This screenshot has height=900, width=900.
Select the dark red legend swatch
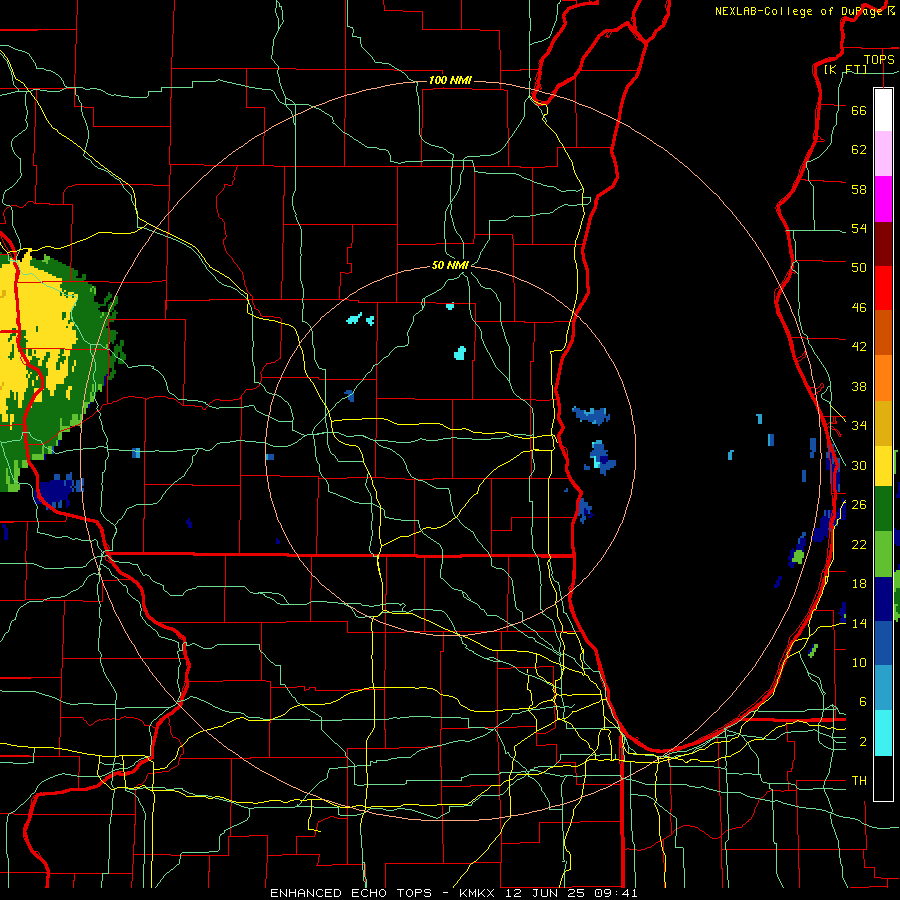click(883, 244)
